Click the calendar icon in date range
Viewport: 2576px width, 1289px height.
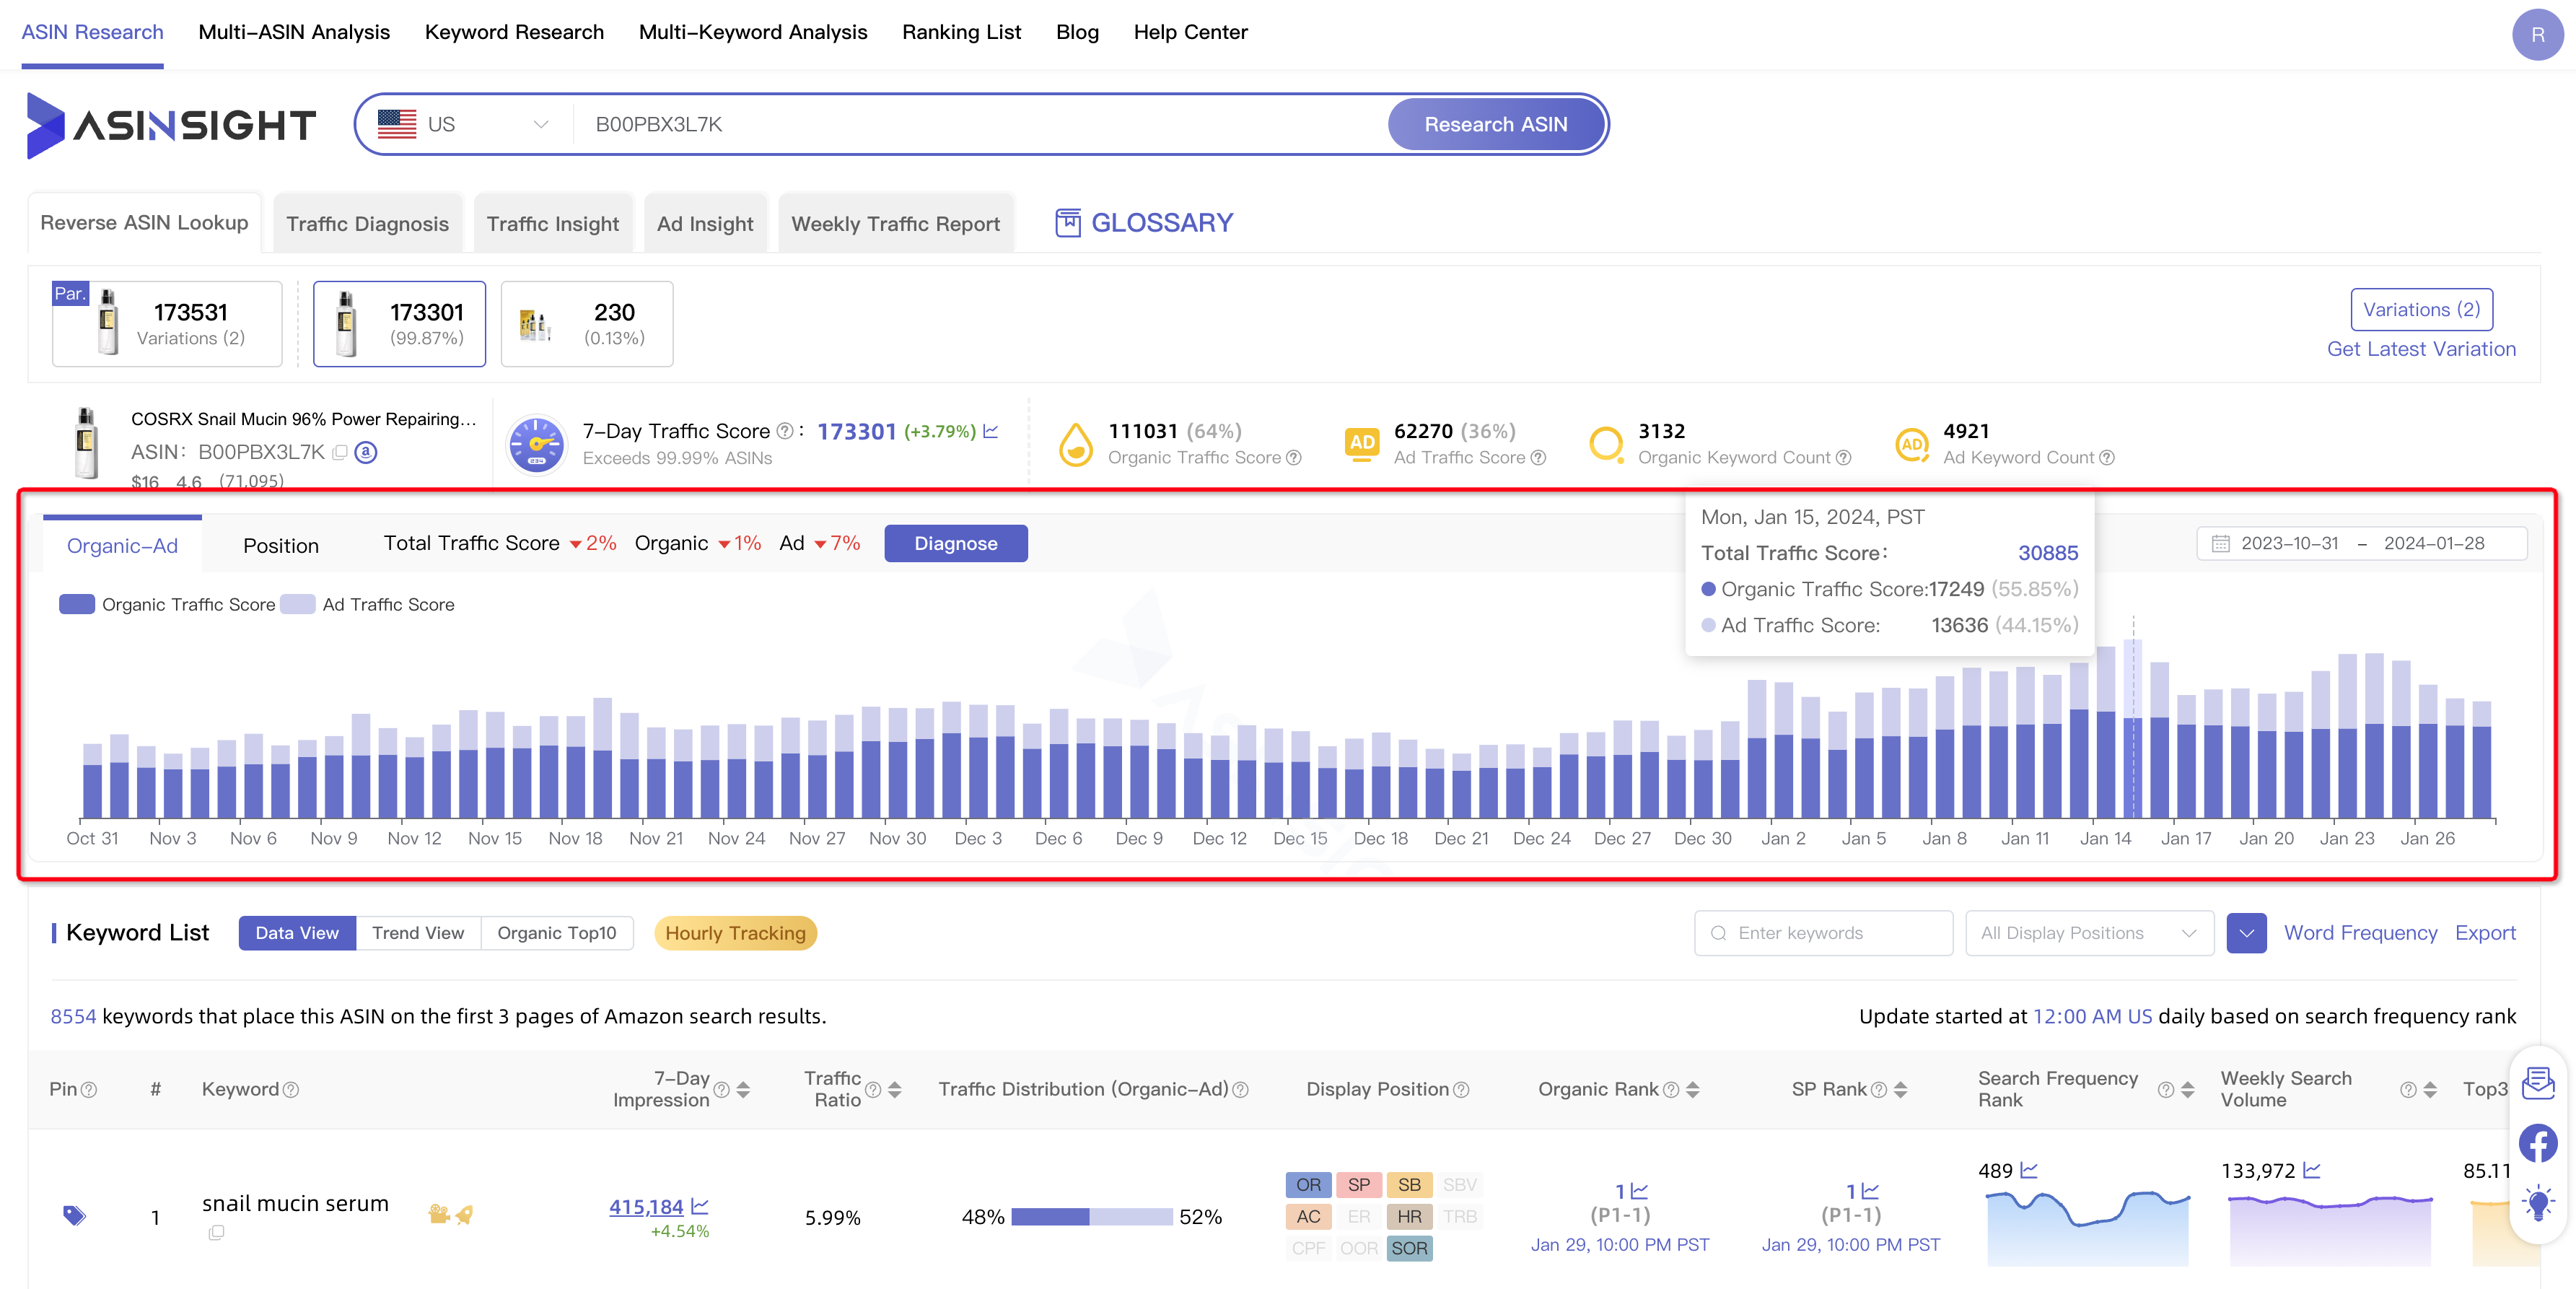2220,543
